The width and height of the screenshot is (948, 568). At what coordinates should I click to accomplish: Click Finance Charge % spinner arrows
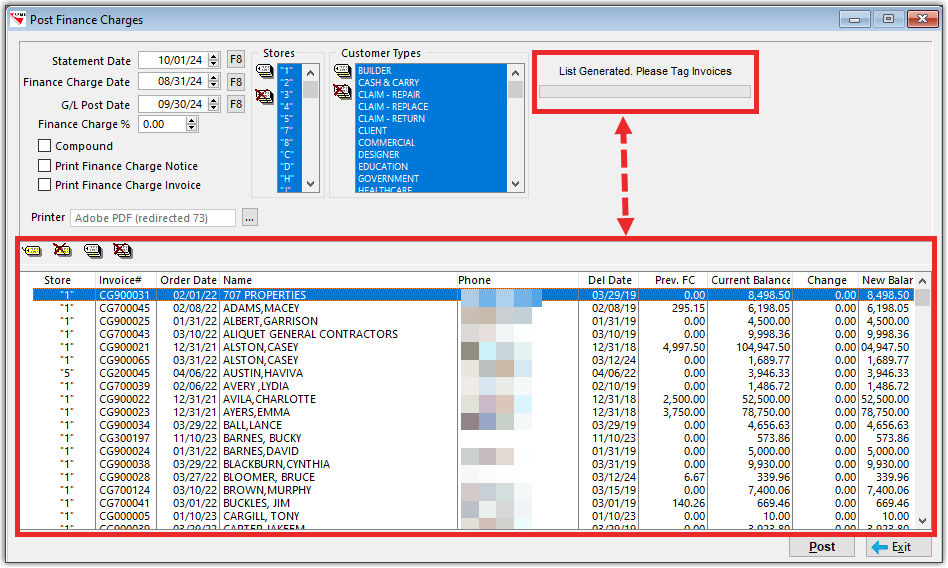(x=192, y=124)
